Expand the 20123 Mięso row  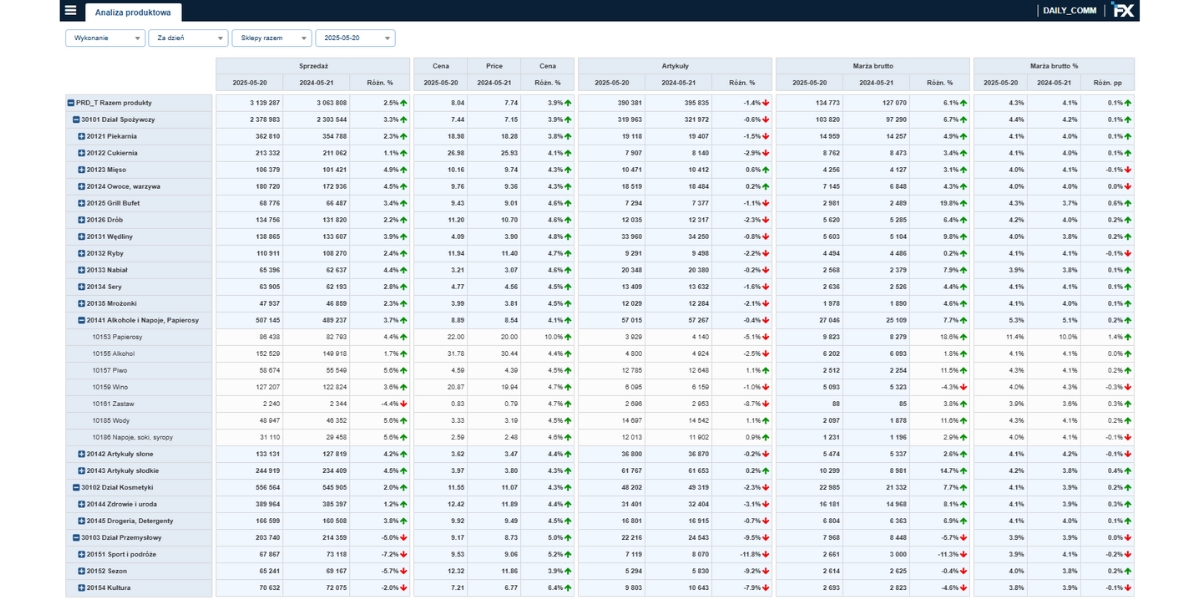[82, 170]
